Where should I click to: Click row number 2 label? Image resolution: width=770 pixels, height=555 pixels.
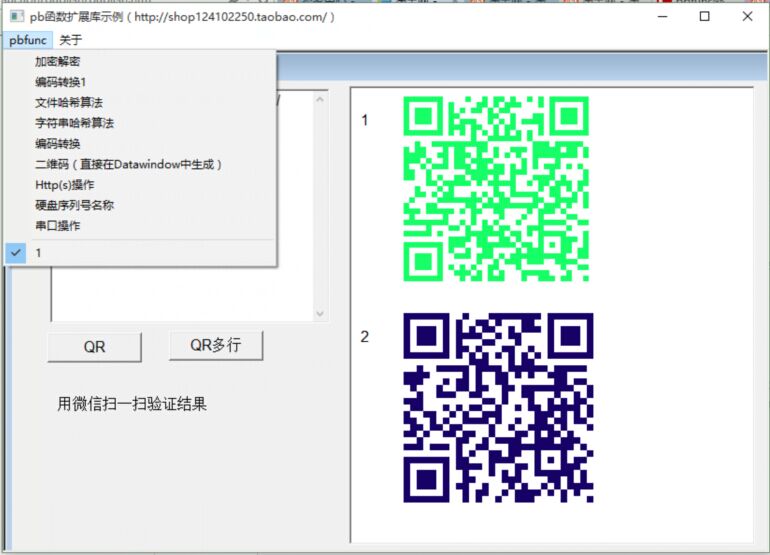click(x=364, y=336)
